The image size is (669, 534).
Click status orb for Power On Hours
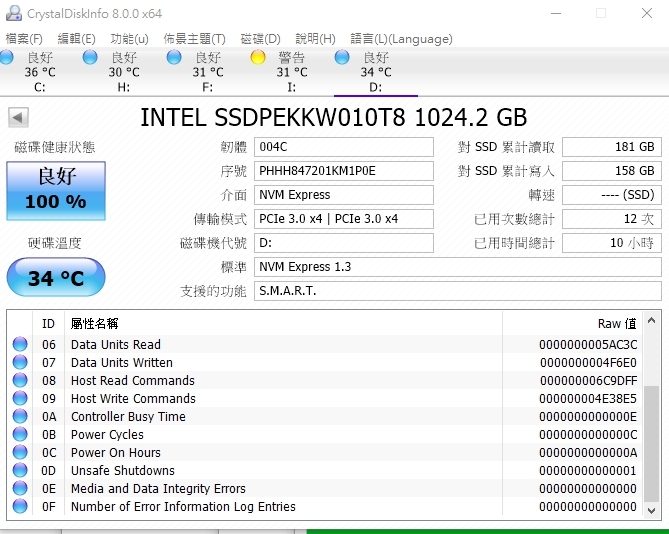pyautogui.click(x=20, y=452)
